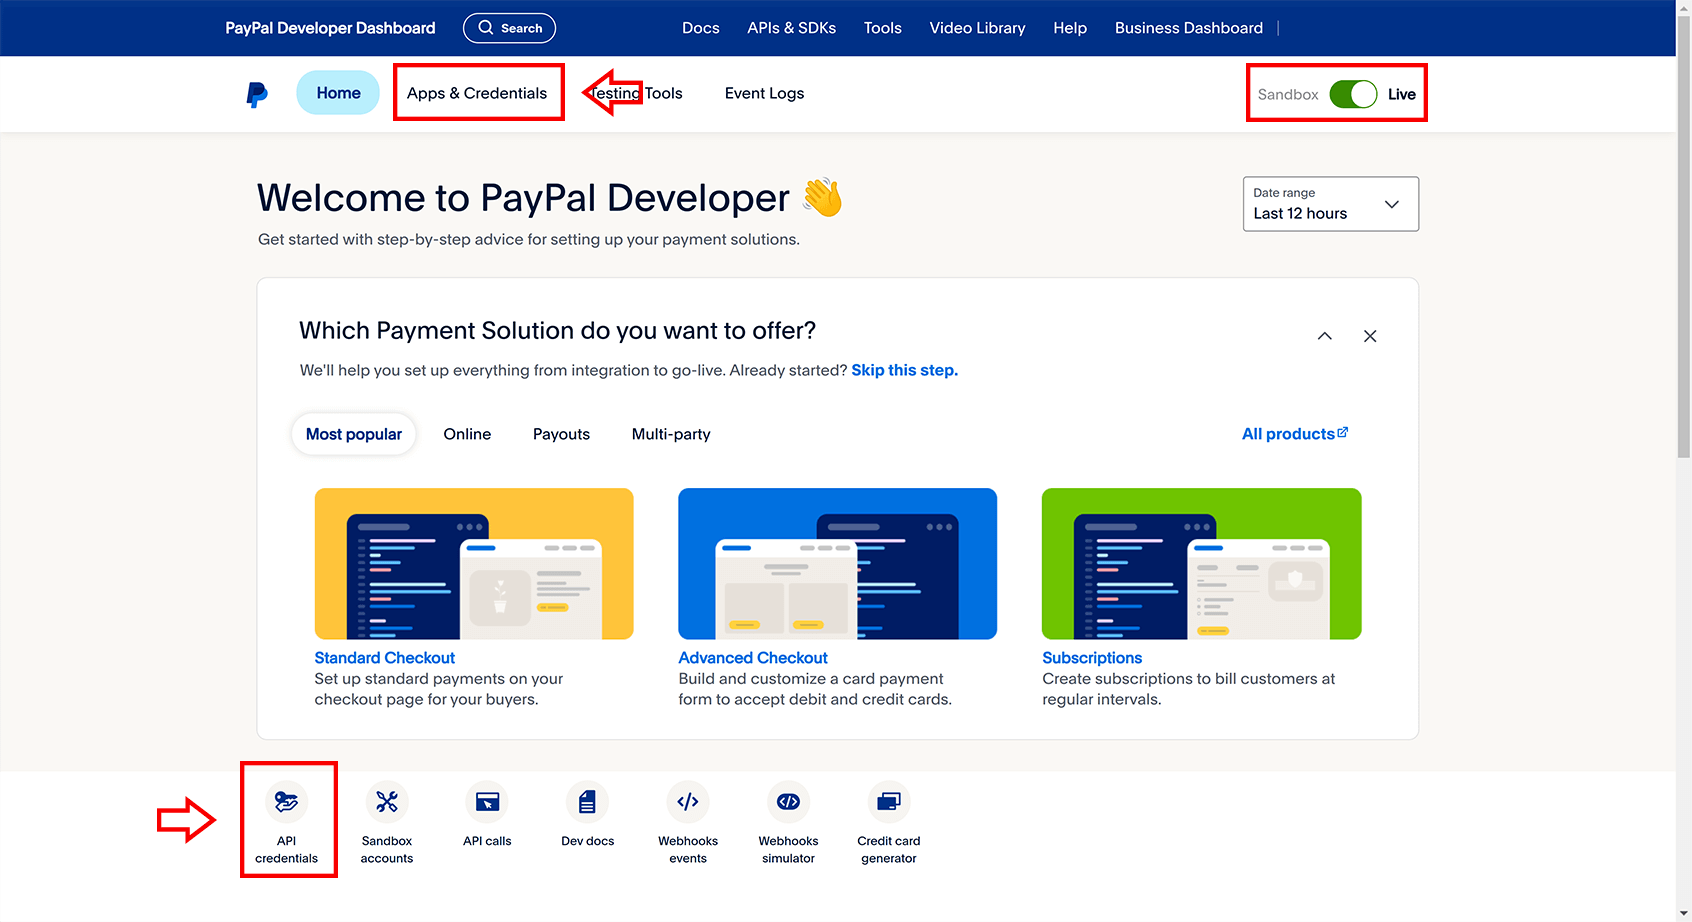Open APIs & SDKs menu

[791, 28]
